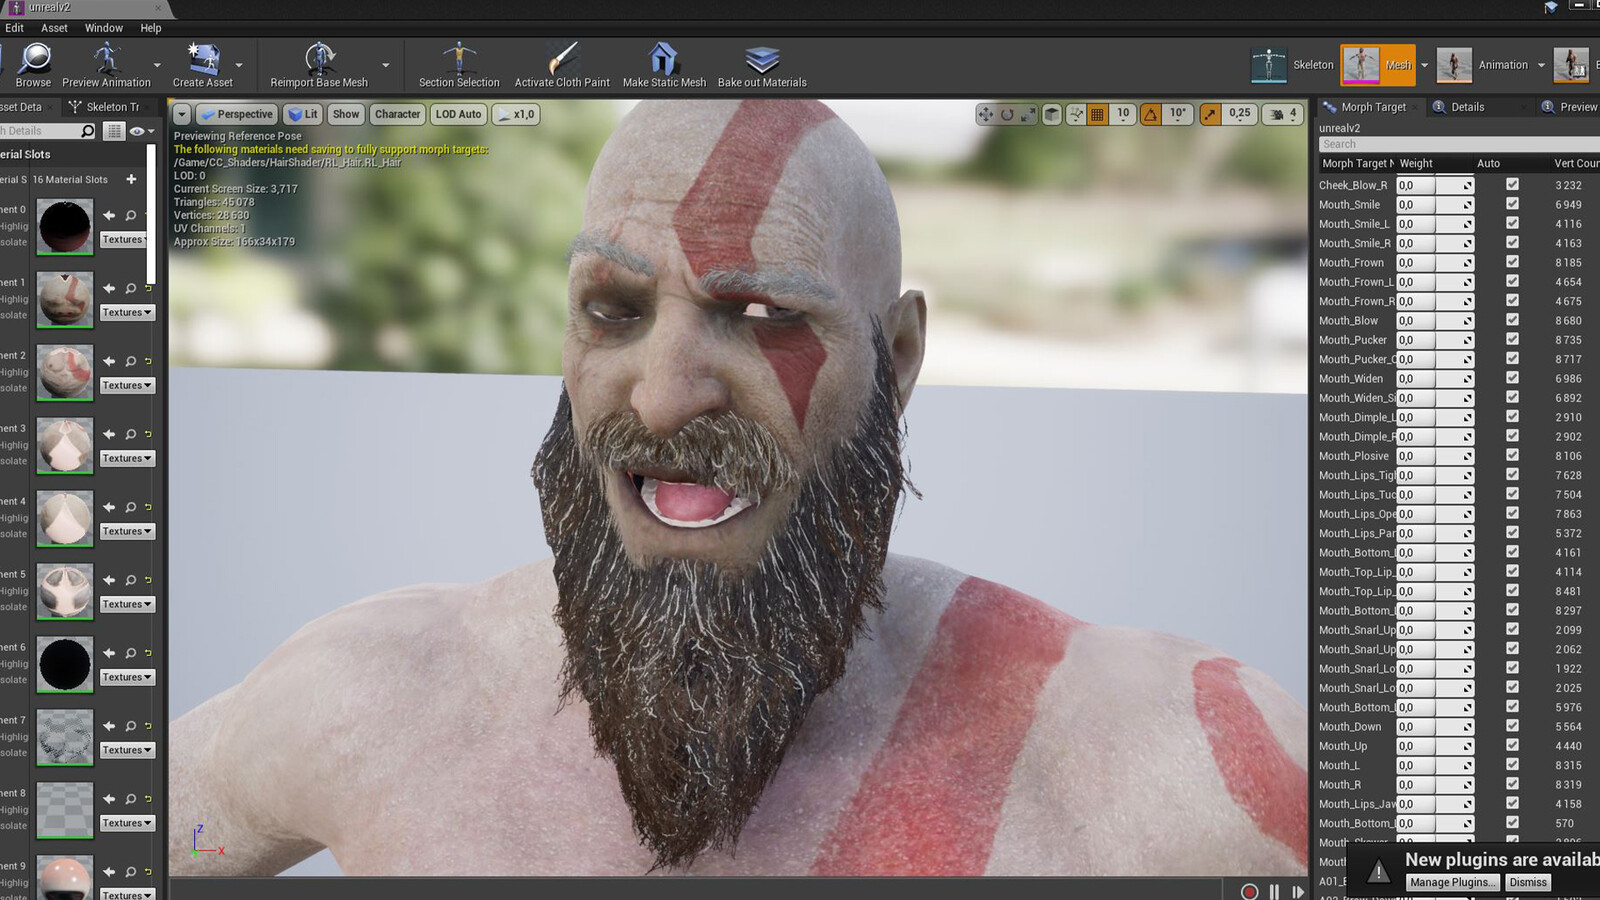Open the LOD Auto dropdown
Screen dimensions: 1600x900
click(458, 114)
